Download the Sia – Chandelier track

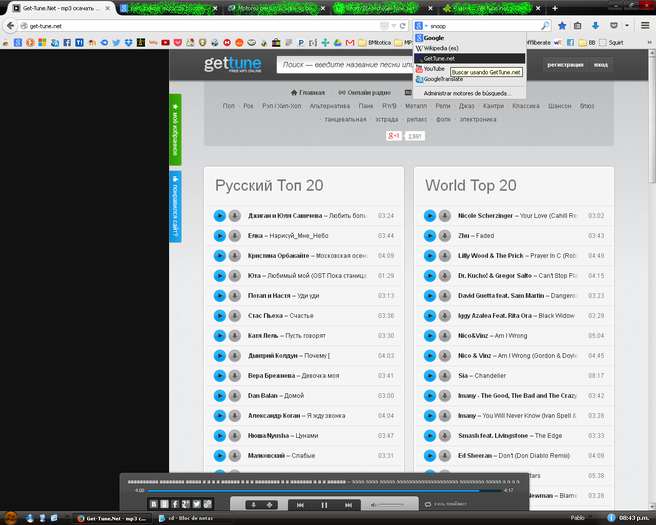(x=444, y=376)
